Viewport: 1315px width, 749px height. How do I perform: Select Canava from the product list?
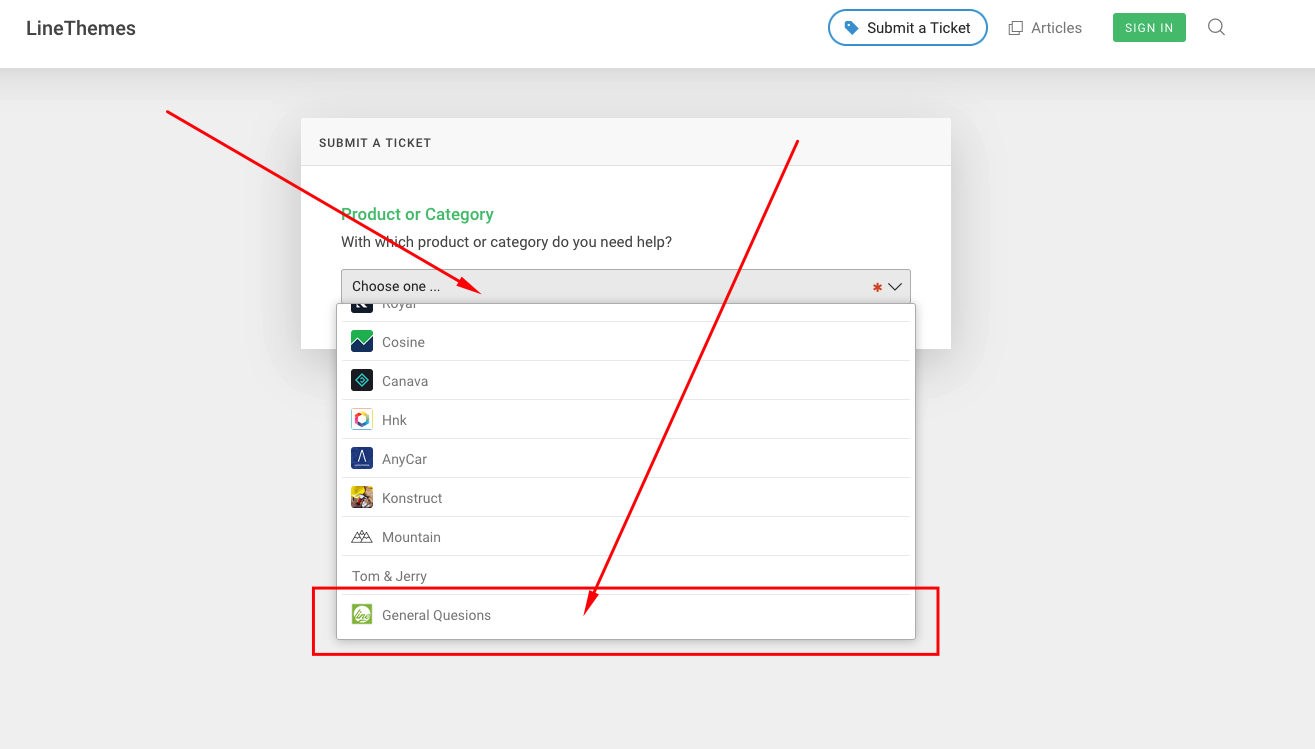(x=626, y=381)
